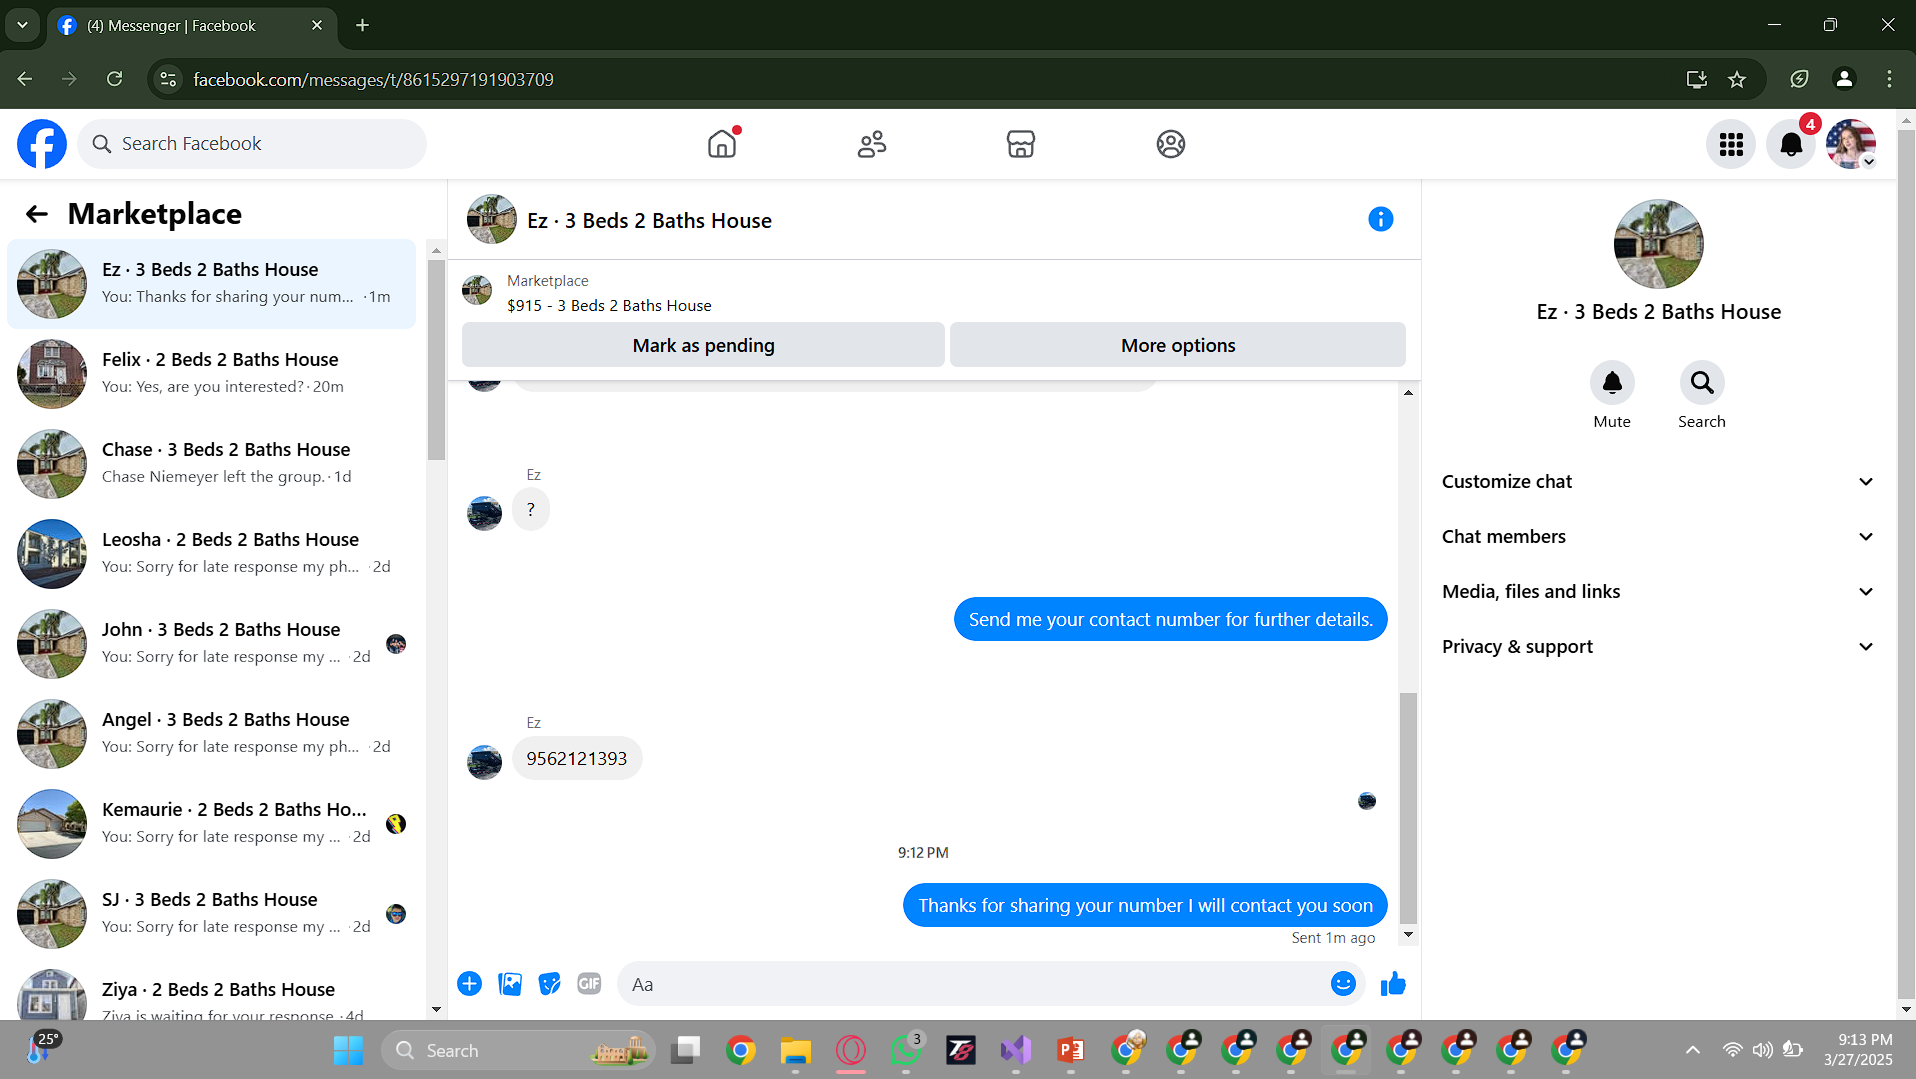The image size is (1916, 1079).
Task: Bookmark this tab with the star icon
Action: coord(1737,79)
